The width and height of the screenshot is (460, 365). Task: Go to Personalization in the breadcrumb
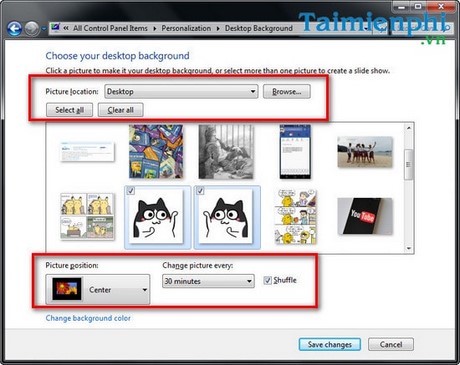[x=186, y=28]
